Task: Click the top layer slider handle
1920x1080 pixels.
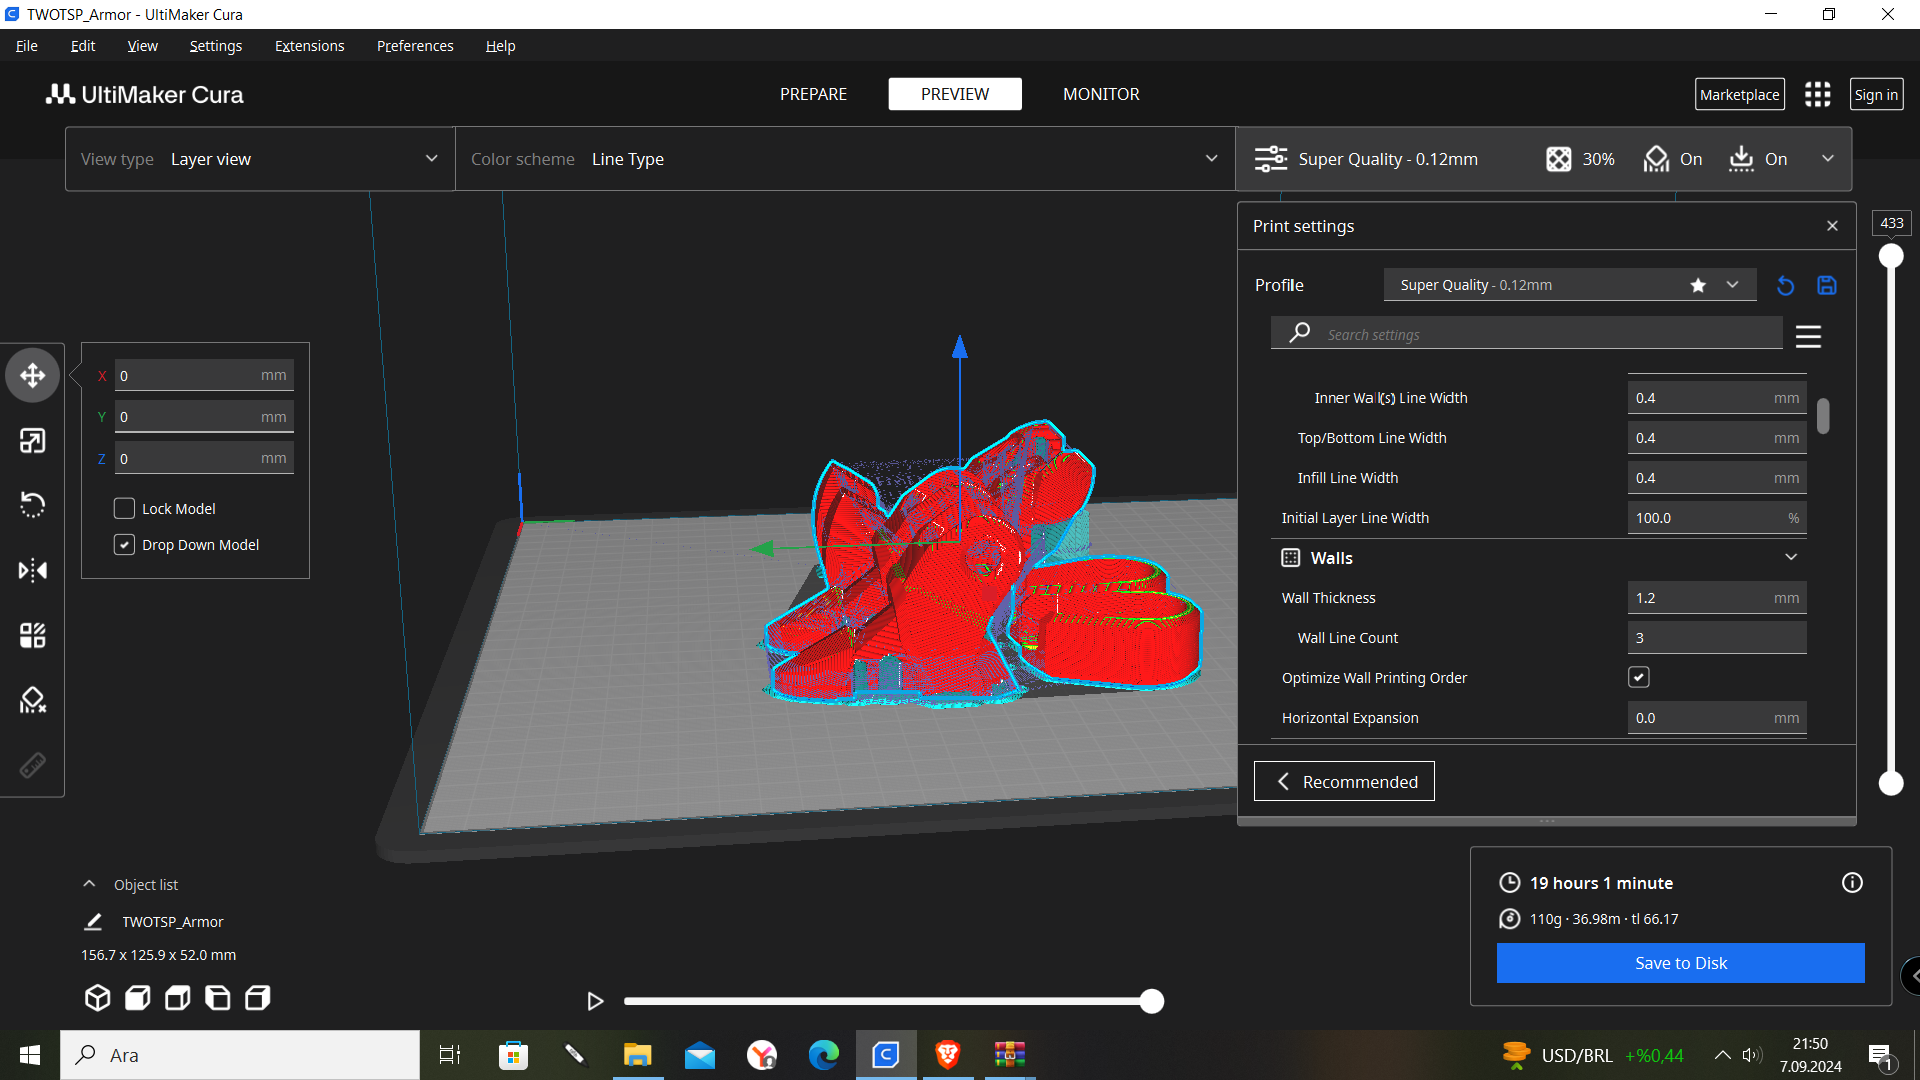Action: pos(1891,256)
